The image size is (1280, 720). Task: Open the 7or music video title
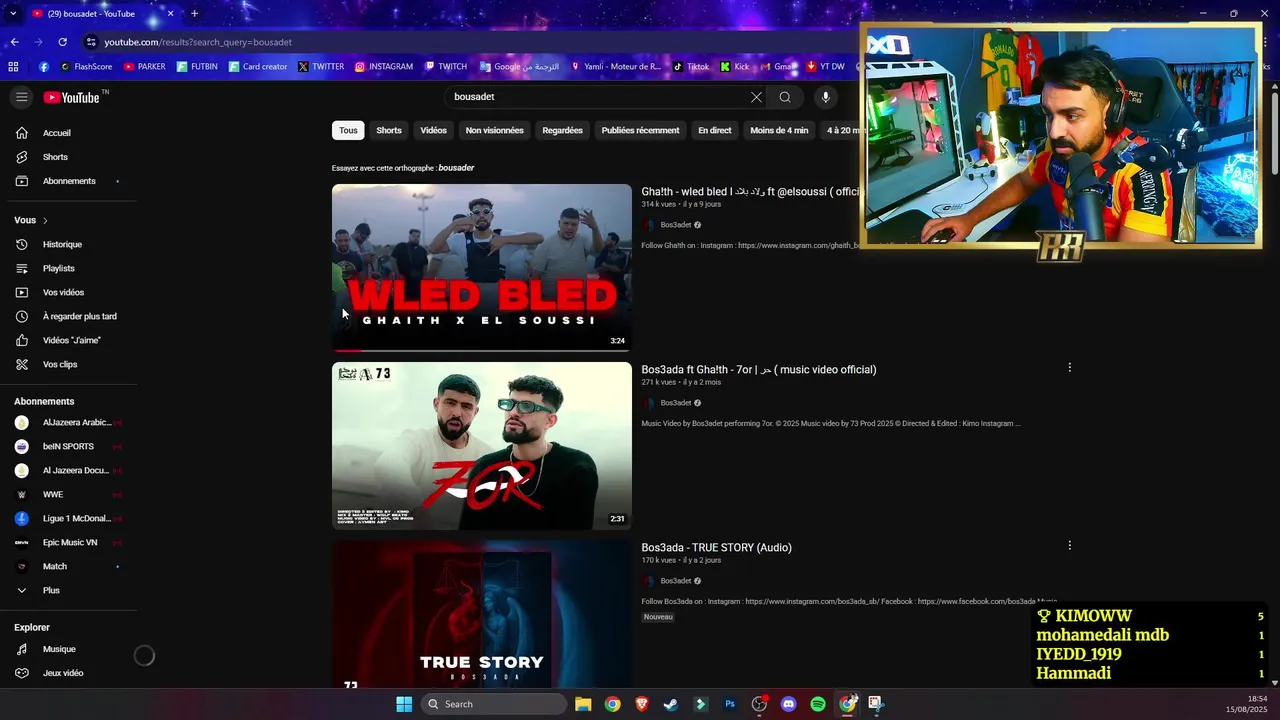759,369
